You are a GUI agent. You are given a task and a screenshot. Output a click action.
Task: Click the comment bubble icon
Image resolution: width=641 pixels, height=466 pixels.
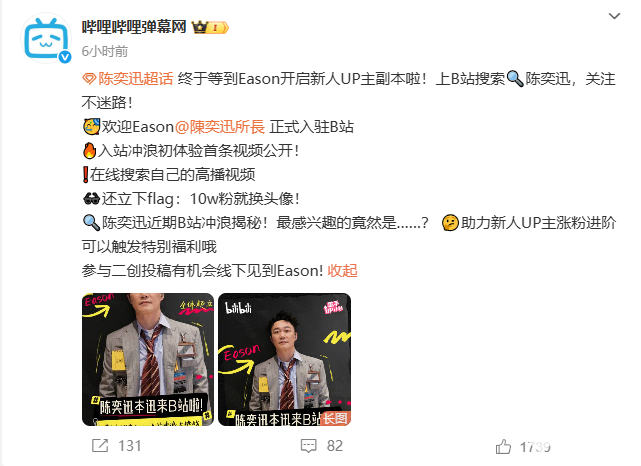click(309, 446)
